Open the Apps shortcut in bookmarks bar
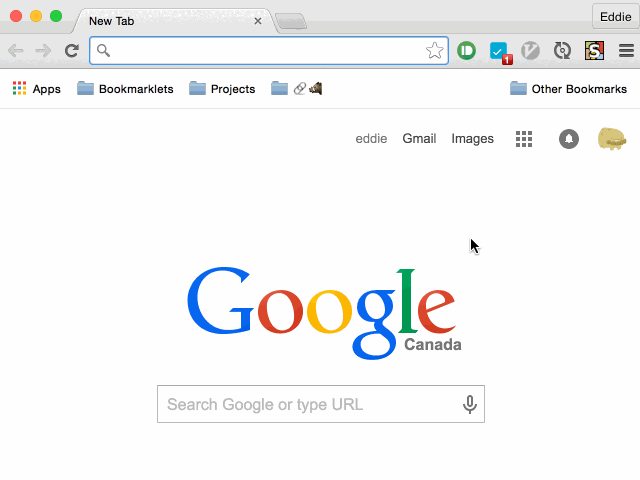Image resolution: width=640 pixels, height=480 pixels. [36, 89]
